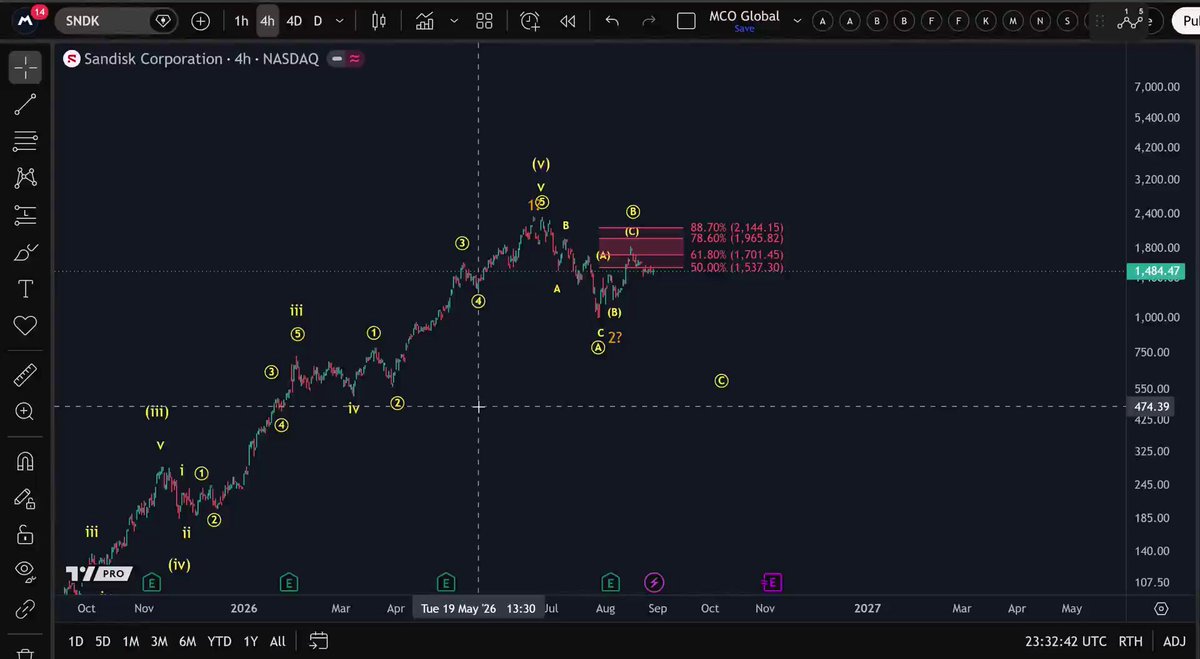Viewport: 1200px width, 659px height.
Task: Select the pattern drawing tool
Action: point(25,178)
